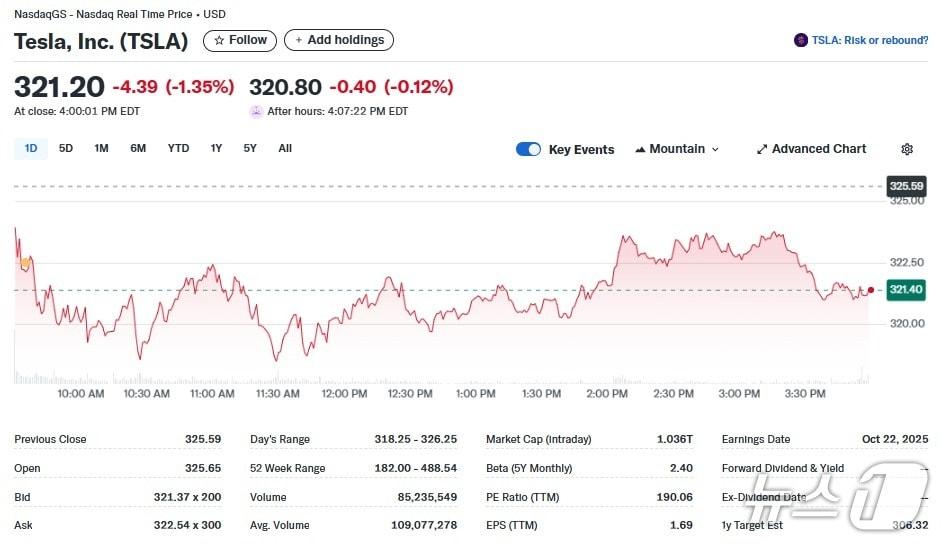Click the red current price dot
This screenshot has height=544, width=942.
click(870, 290)
